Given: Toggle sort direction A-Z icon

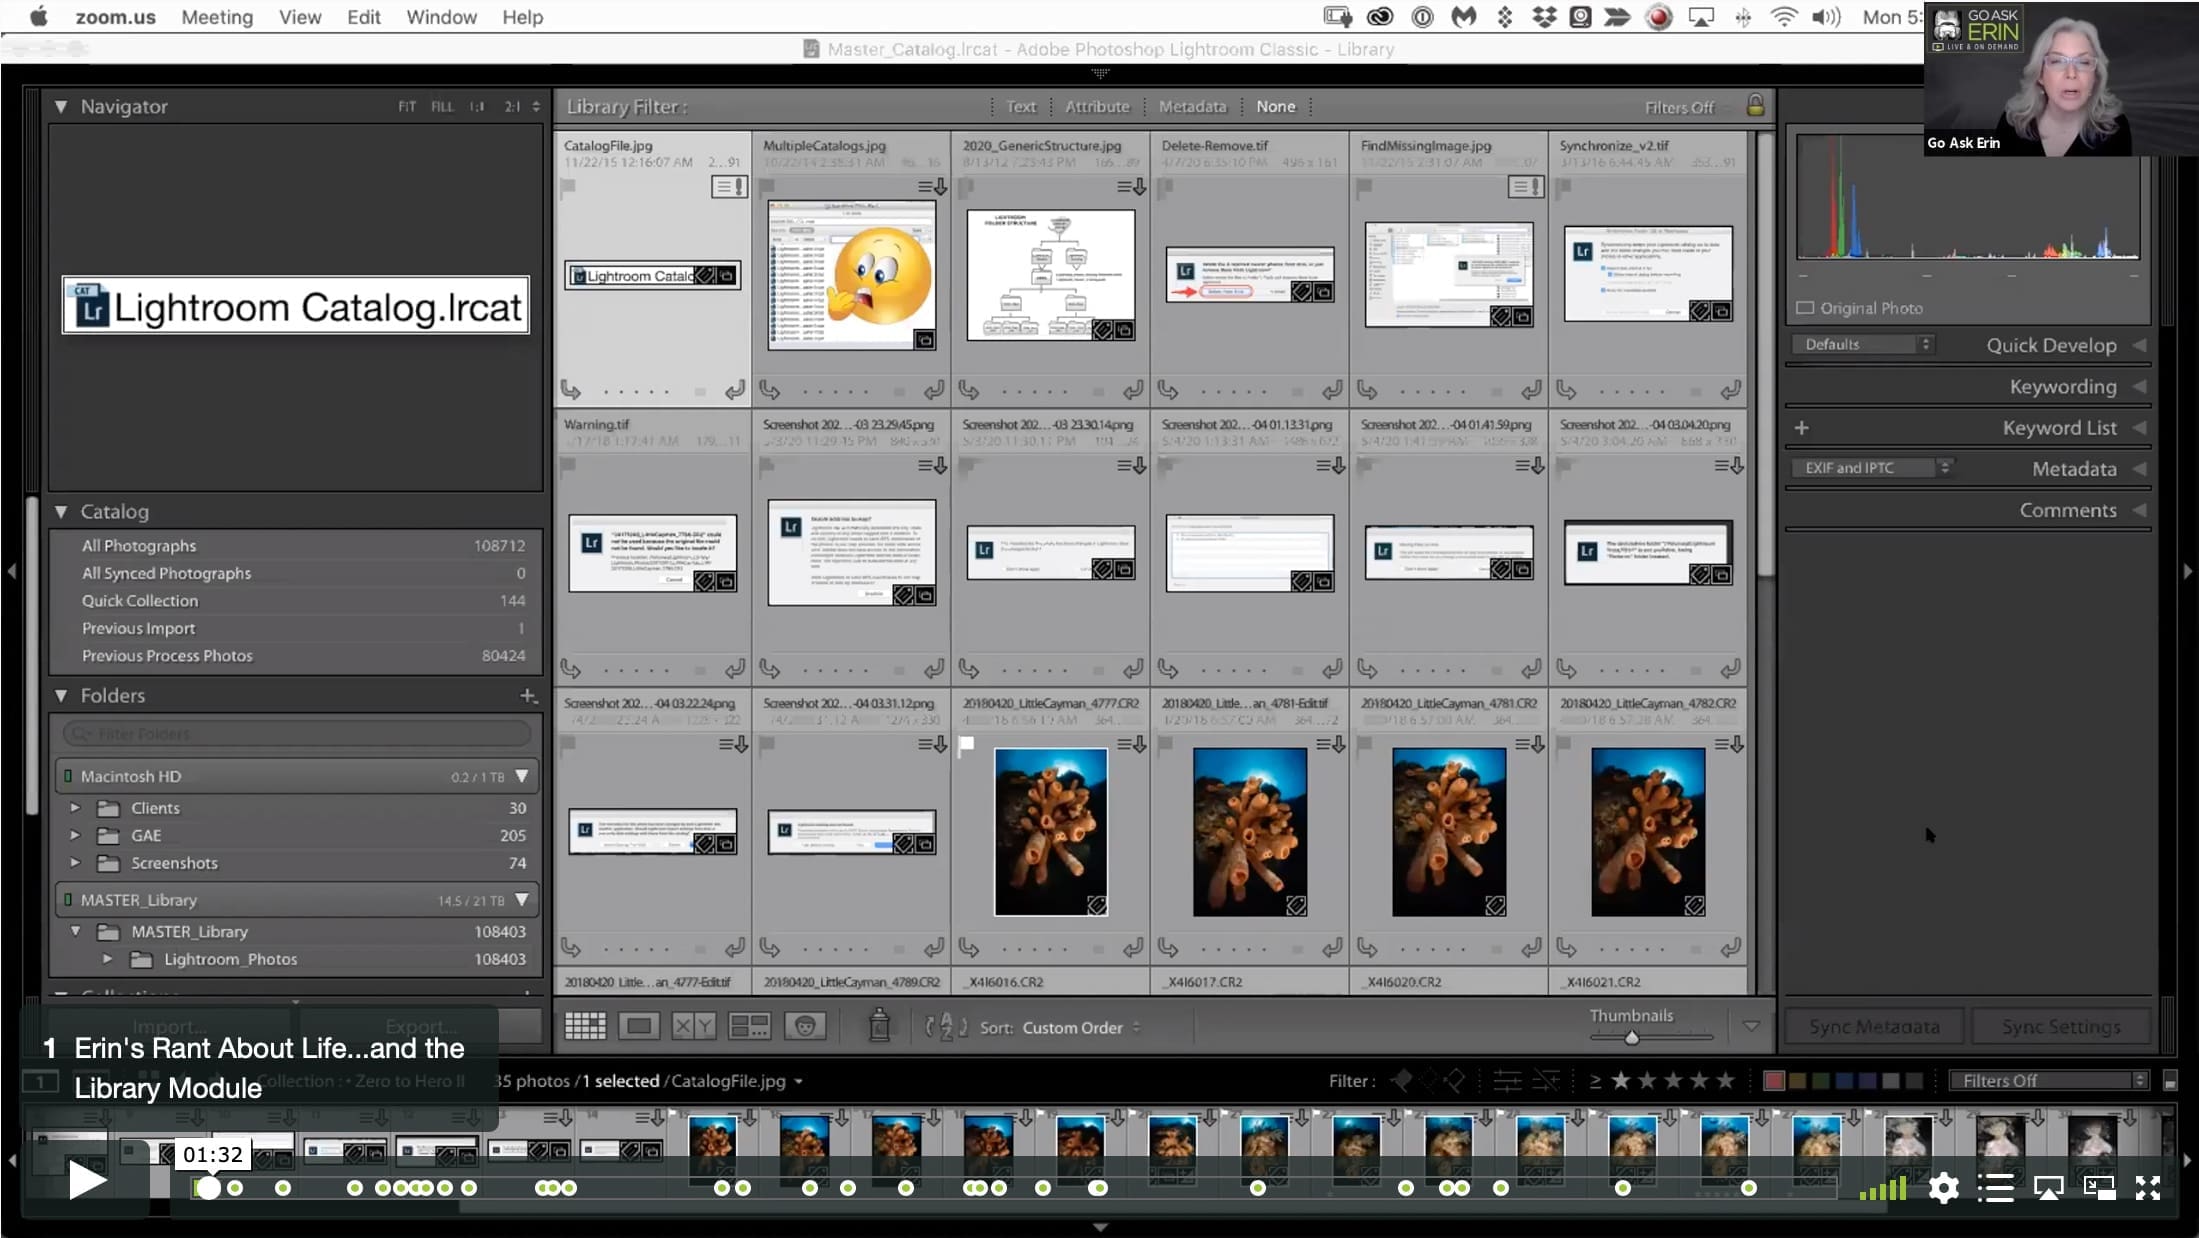Looking at the screenshot, I should pos(946,1026).
